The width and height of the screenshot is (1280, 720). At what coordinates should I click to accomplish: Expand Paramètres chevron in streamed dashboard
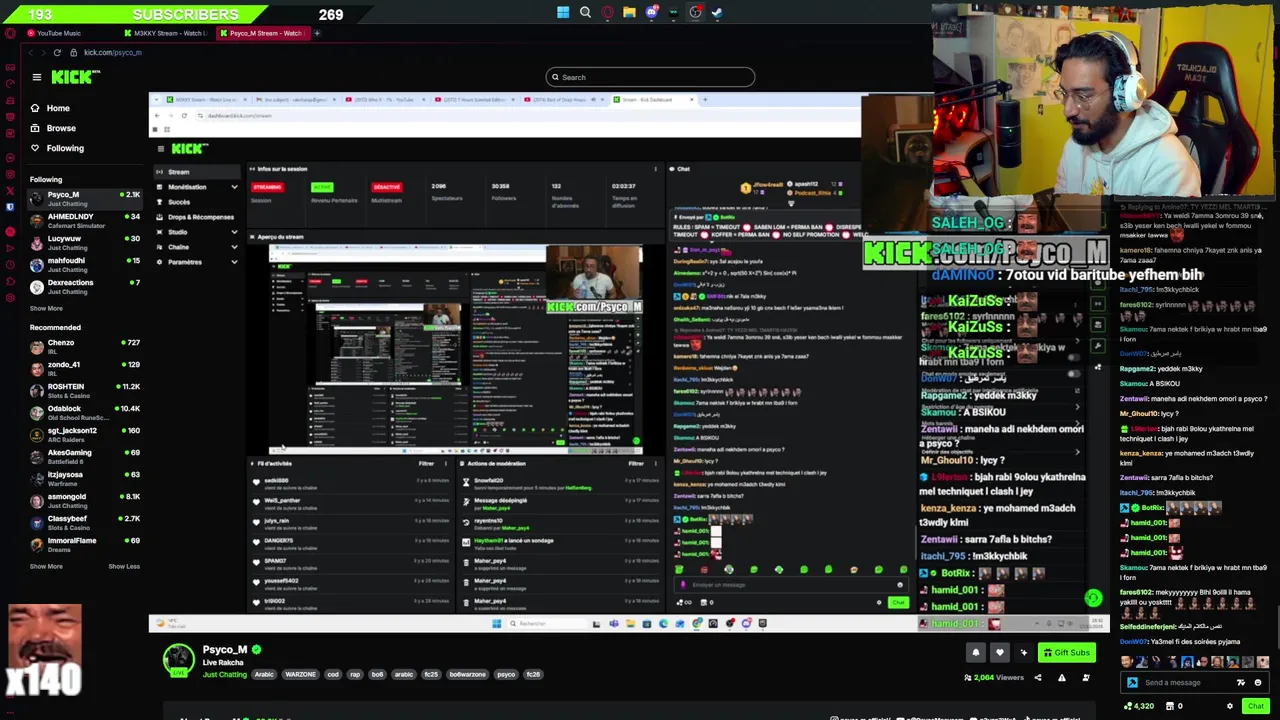coord(234,262)
